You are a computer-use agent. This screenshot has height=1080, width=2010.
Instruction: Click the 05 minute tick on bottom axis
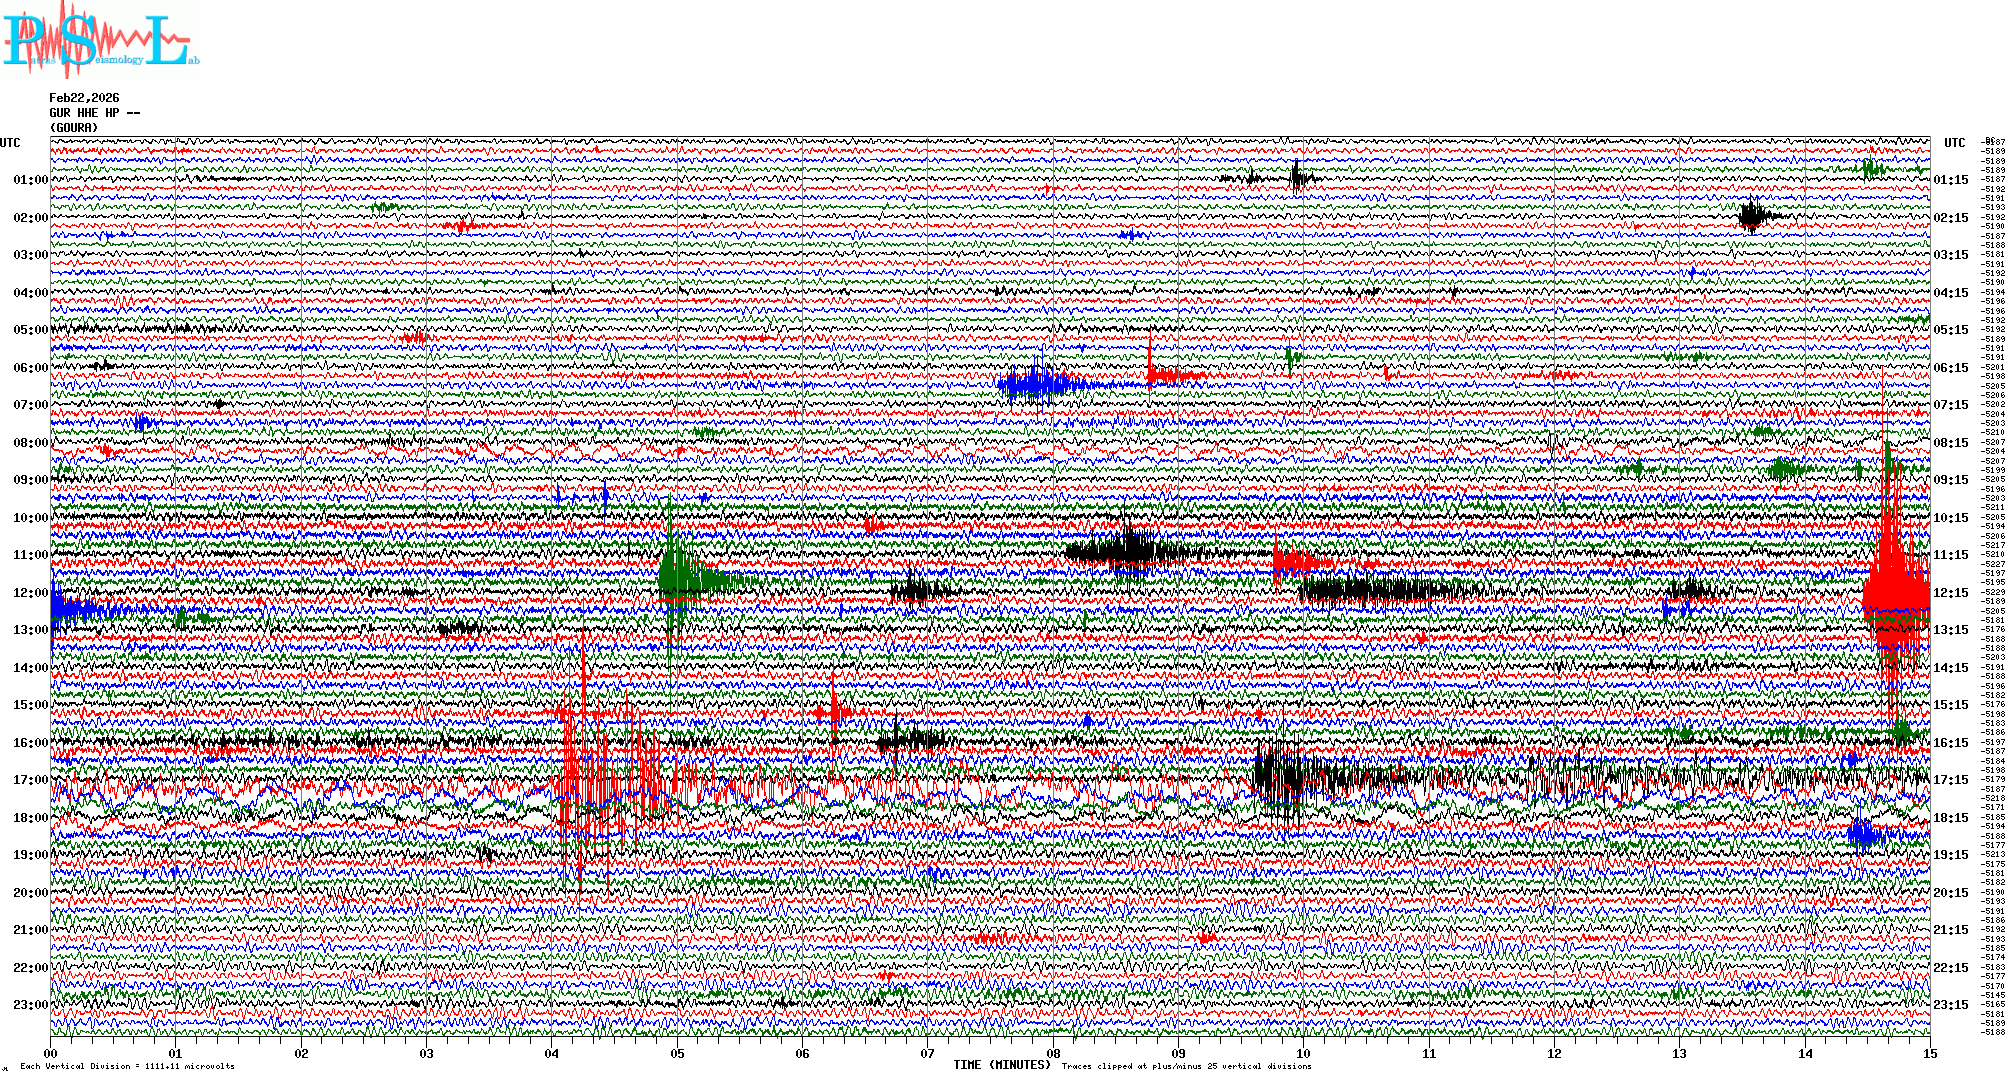click(x=677, y=1053)
